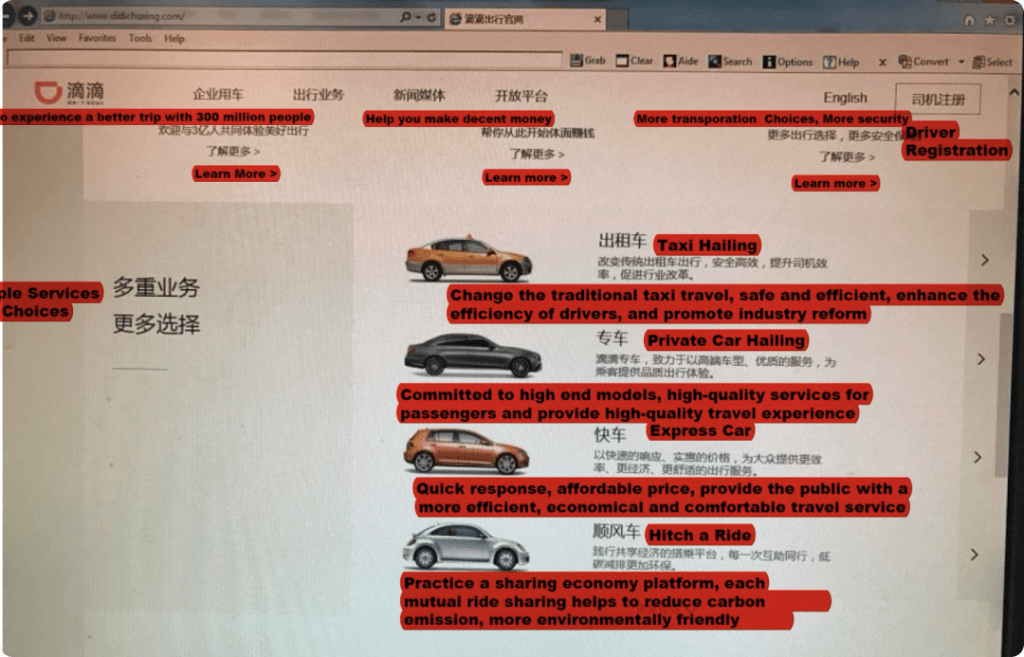The height and width of the screenshot is (657, 1024).
Task: Click the Clear toolbar button
Action: pyautogui.click(x=634, y=61)
